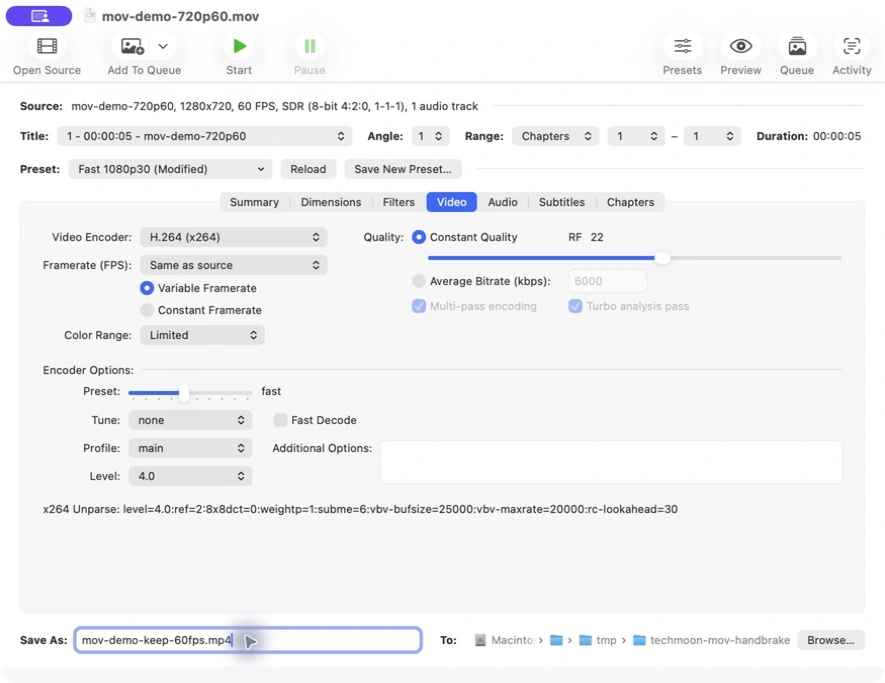The height and width of the screenshot is (683, 885).
Task: Open the Title dropdown
Action: point(204,136)
